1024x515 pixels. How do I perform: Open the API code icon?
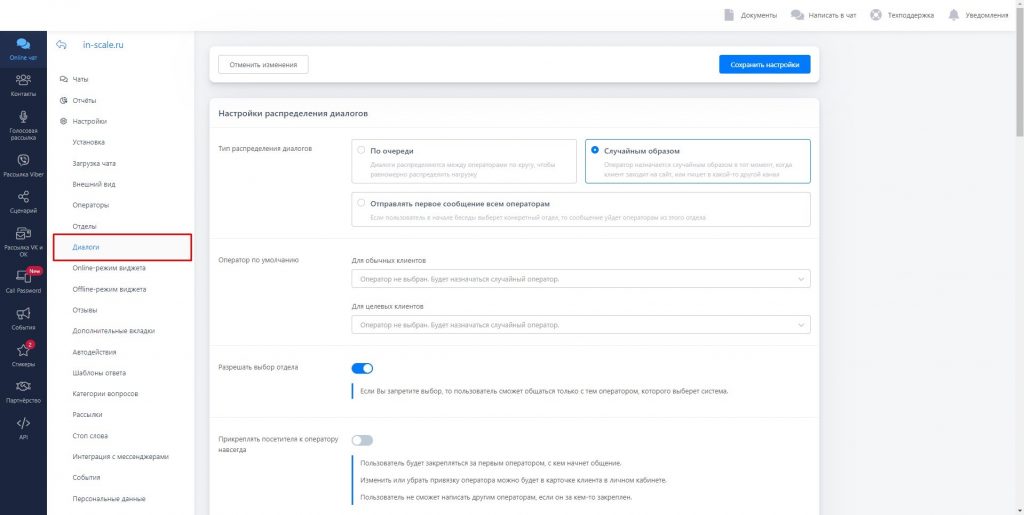pyautogui.click(x=23, y=423)
